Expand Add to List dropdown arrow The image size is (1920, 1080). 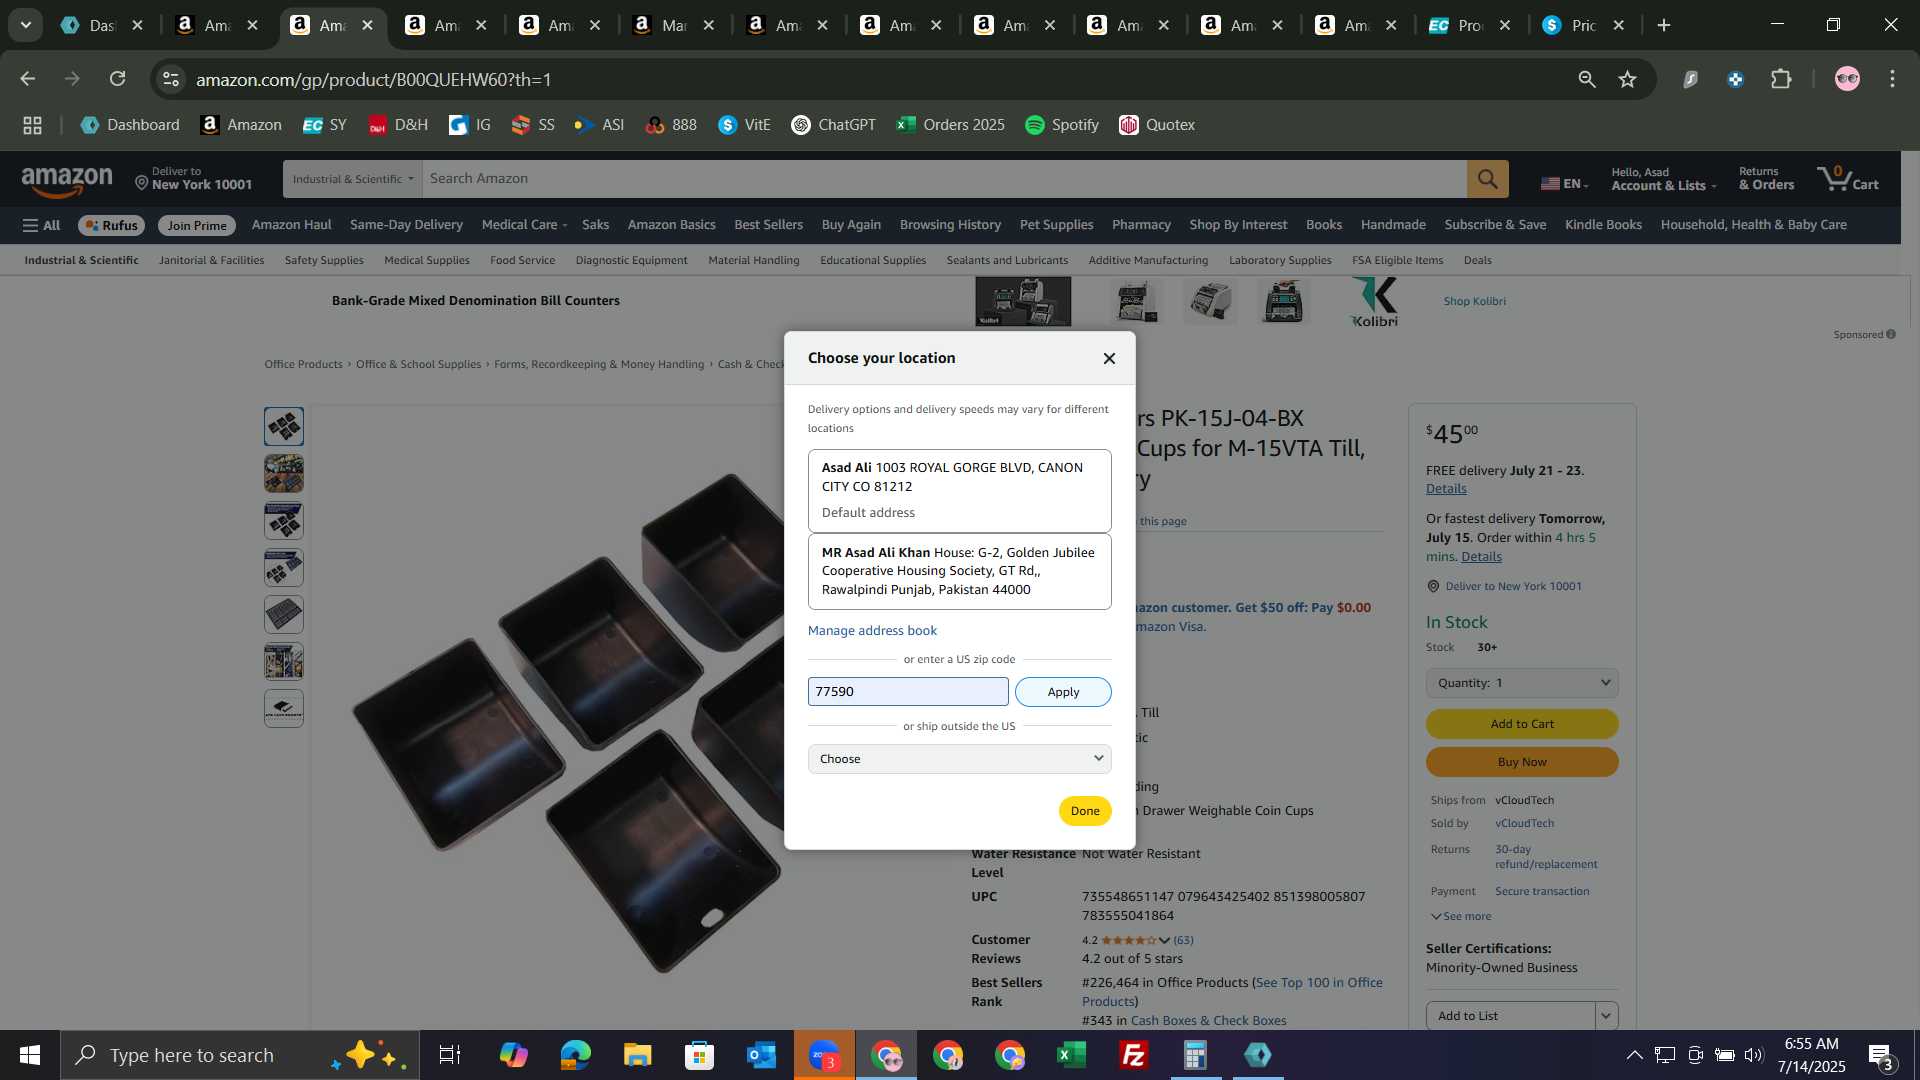pos(1606,1016)
